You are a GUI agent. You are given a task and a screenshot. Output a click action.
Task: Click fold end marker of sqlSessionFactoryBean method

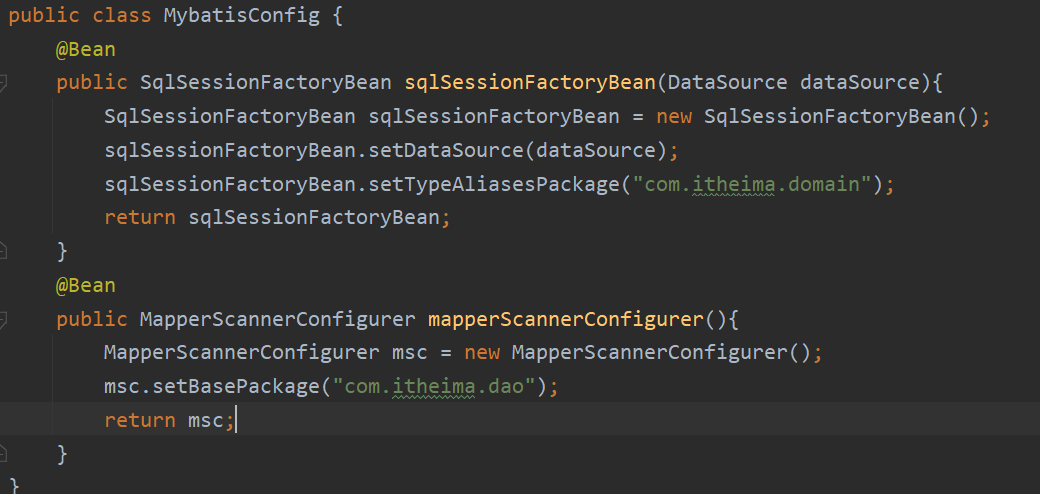[x=3, y=251]
